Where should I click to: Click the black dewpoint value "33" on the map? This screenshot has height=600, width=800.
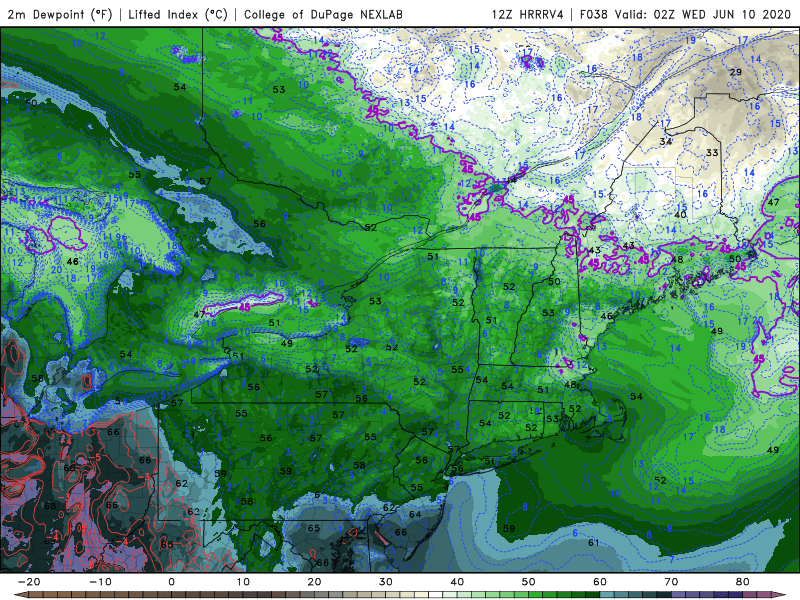coord(712,153)
